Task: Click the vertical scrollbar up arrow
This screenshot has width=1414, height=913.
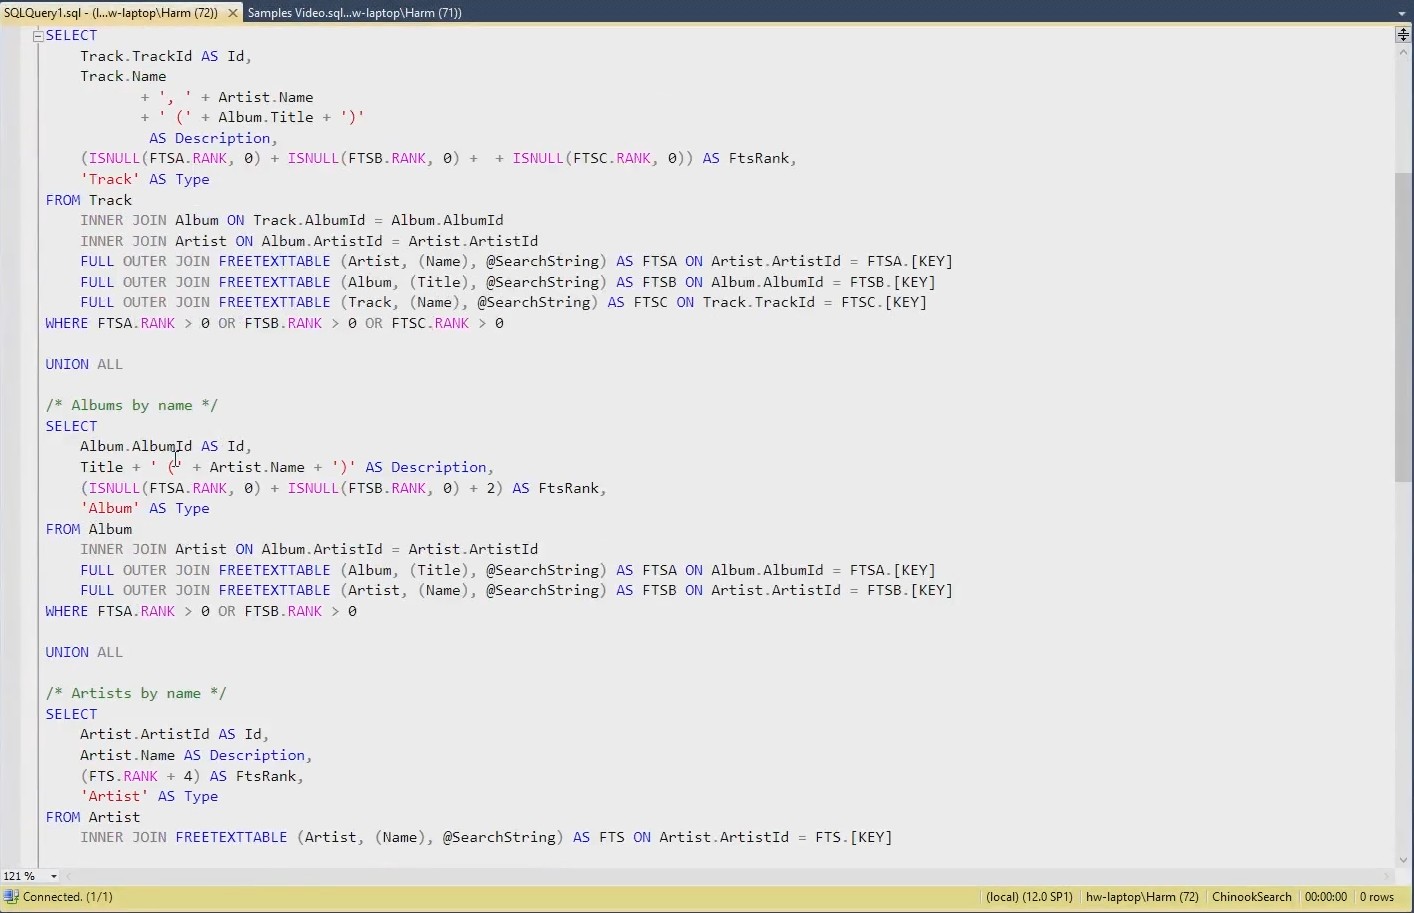Action: pos(1403,53)
